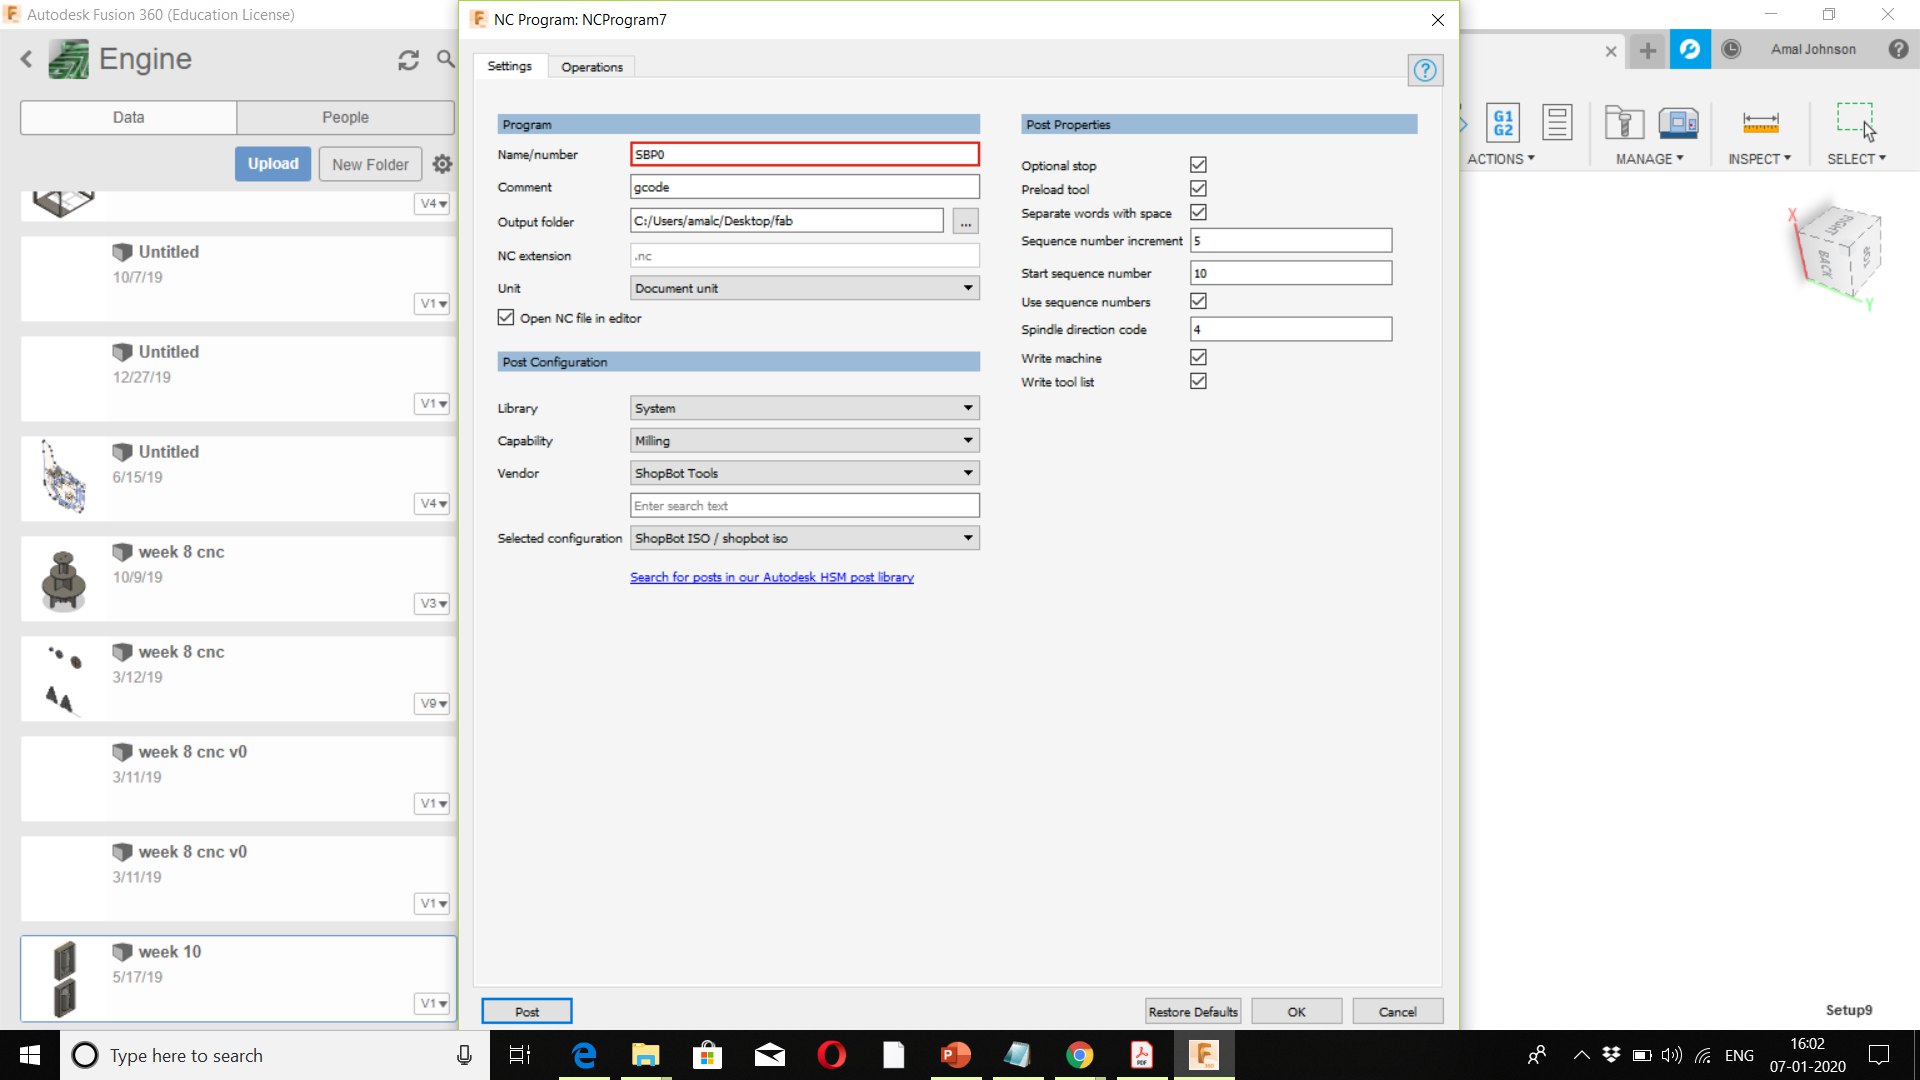
Task: Switch to the People tab
Action: point(345,117)
